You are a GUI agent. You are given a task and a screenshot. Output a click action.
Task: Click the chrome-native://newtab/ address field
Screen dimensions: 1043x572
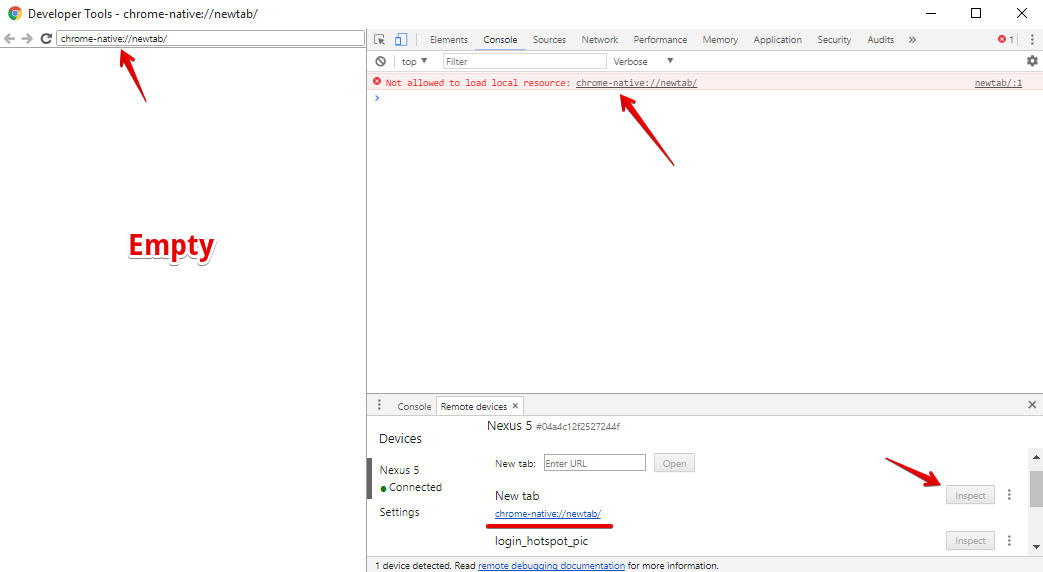tap(210, 39)
